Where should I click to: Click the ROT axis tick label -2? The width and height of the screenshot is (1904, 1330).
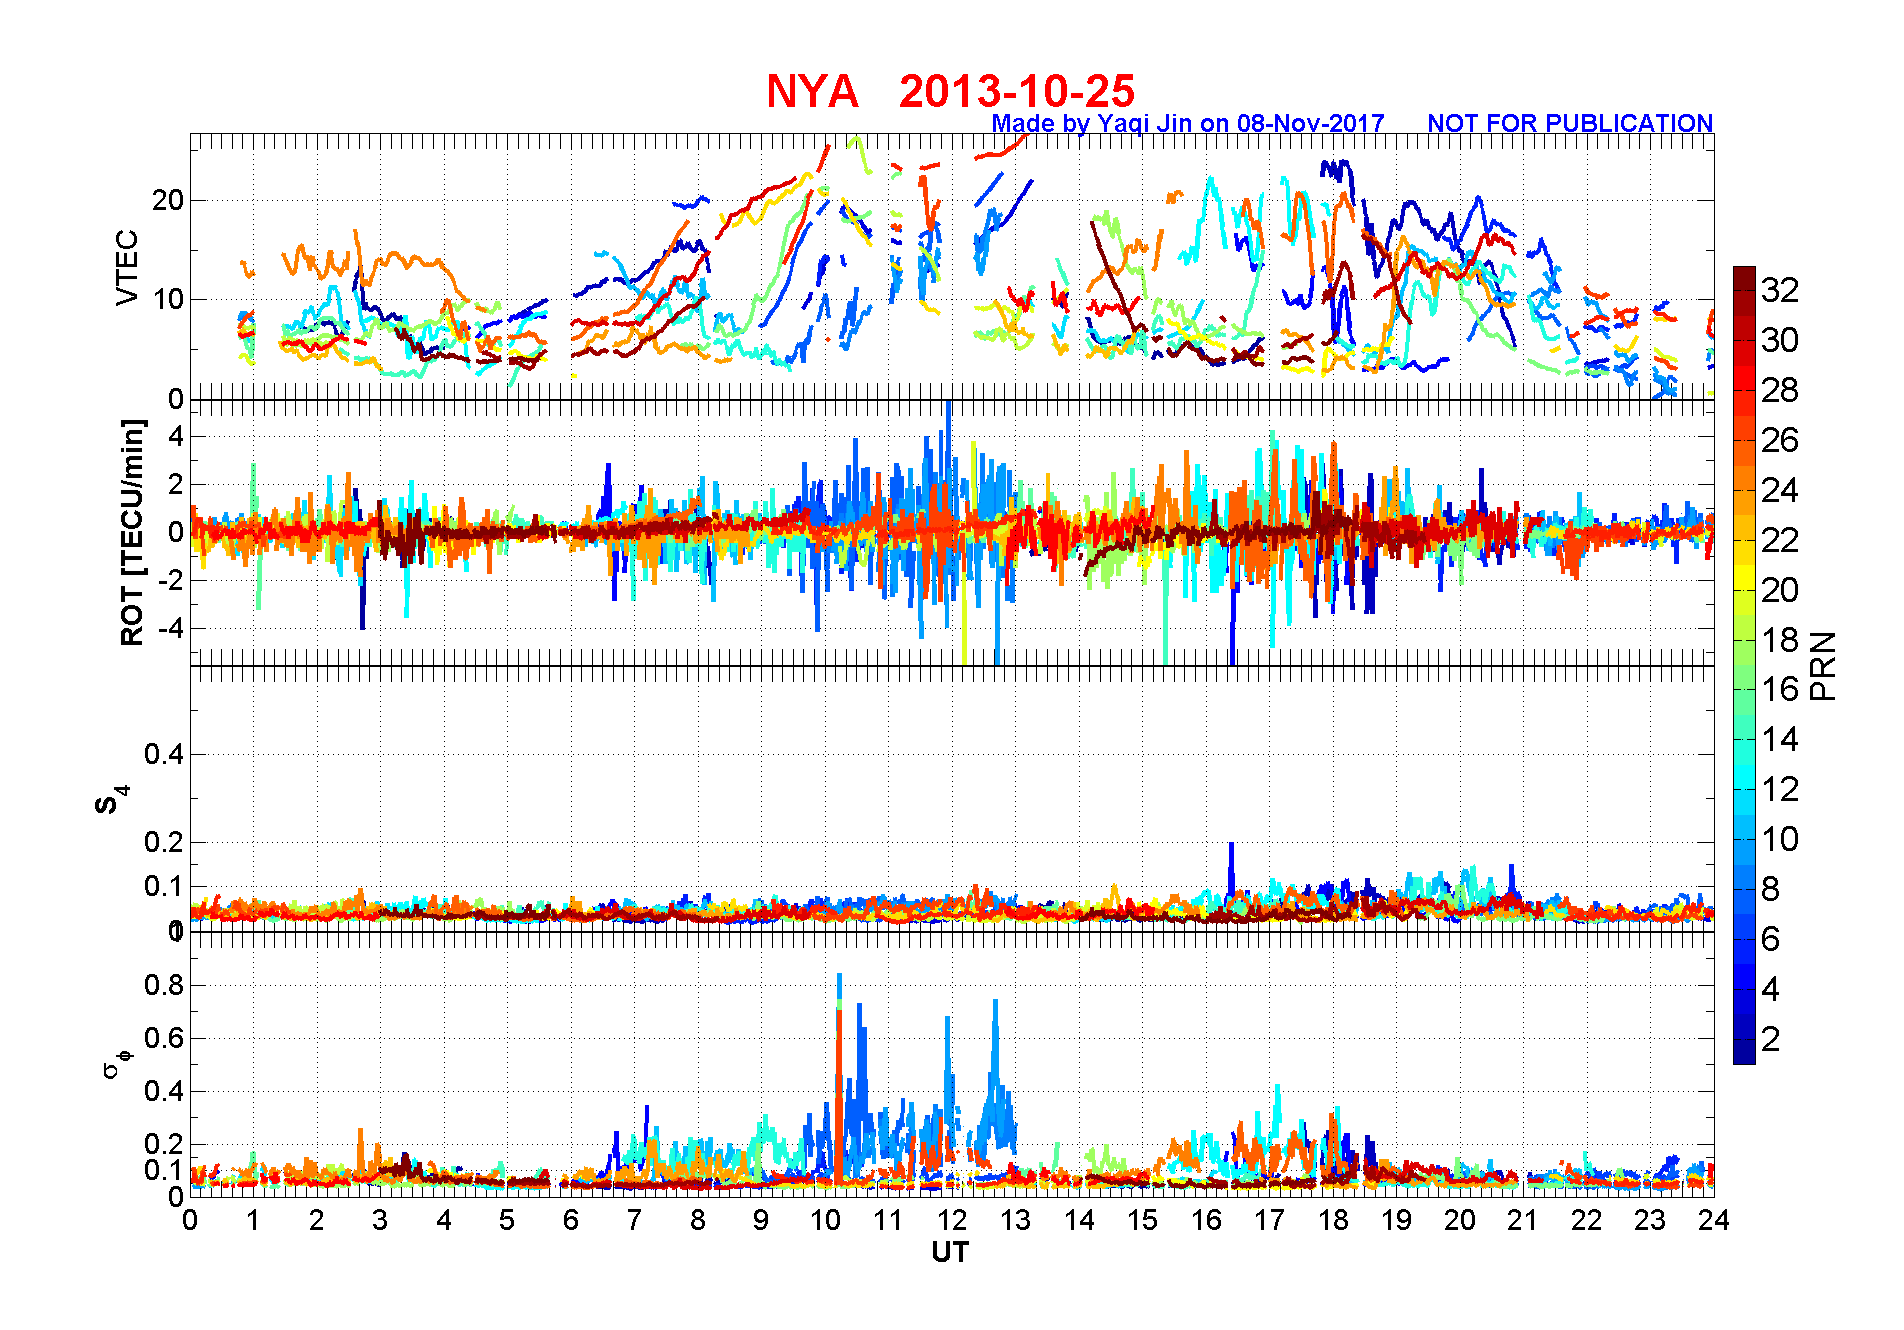(x=171, y=581)
